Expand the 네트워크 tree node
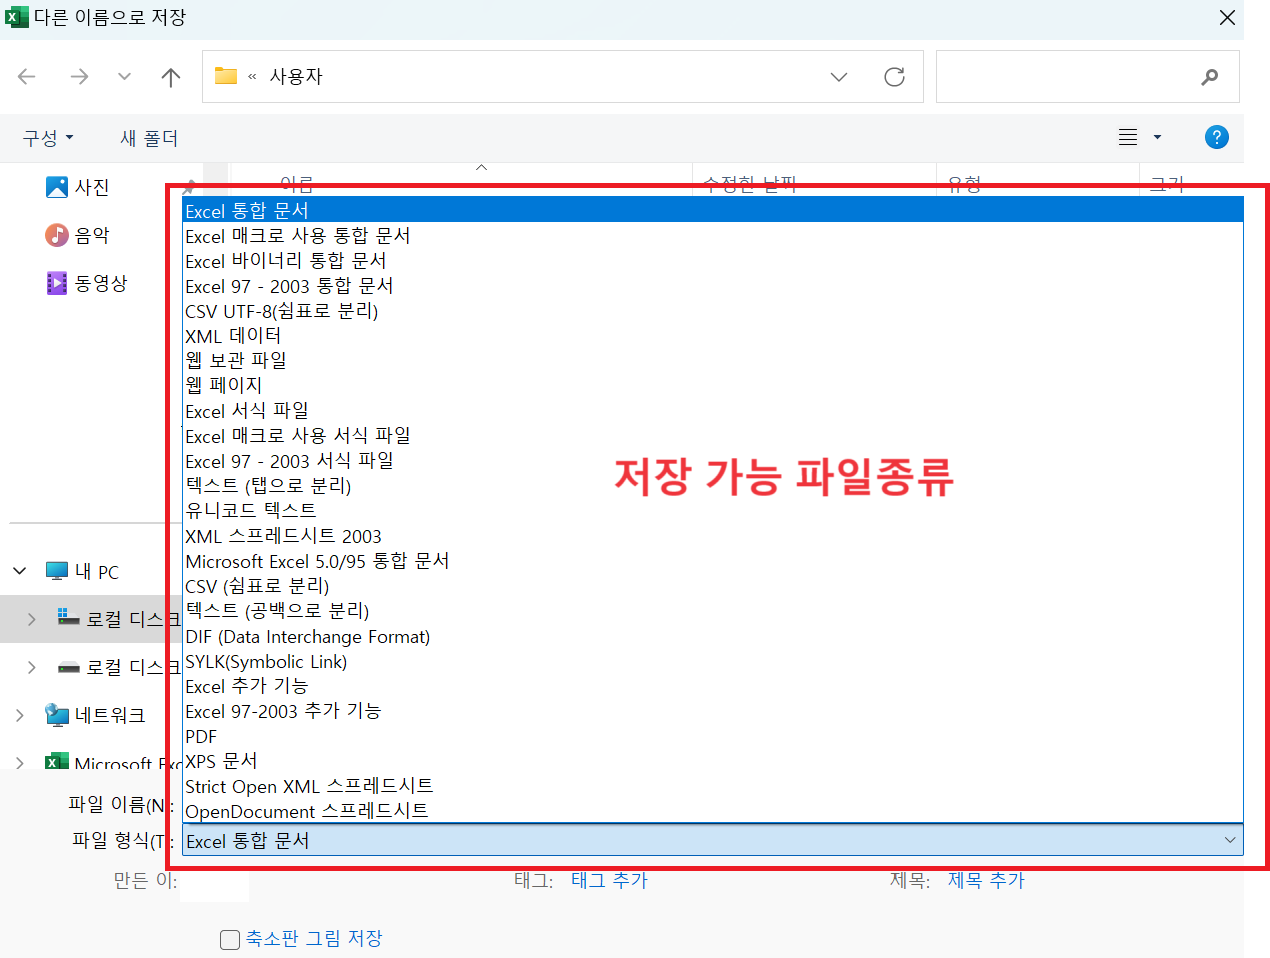Viewport: 1270px width, 958px height. click(20, 715)
